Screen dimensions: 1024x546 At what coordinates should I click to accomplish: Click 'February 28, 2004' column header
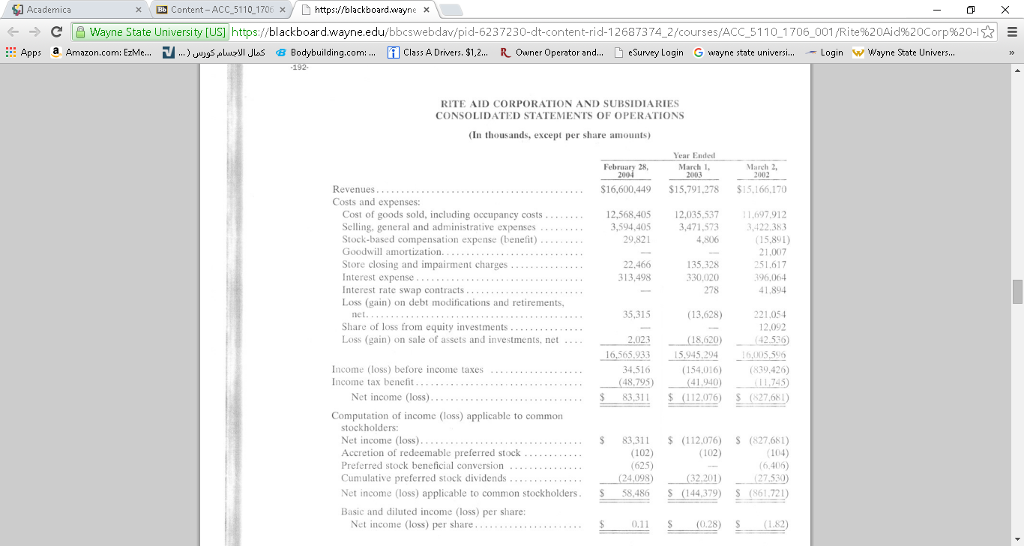pyautogui.click(x=626, y=170)
